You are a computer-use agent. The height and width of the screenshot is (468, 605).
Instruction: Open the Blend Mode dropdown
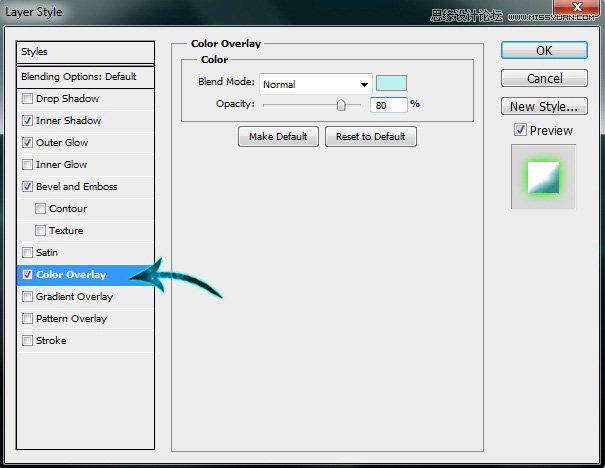(315, 85)
